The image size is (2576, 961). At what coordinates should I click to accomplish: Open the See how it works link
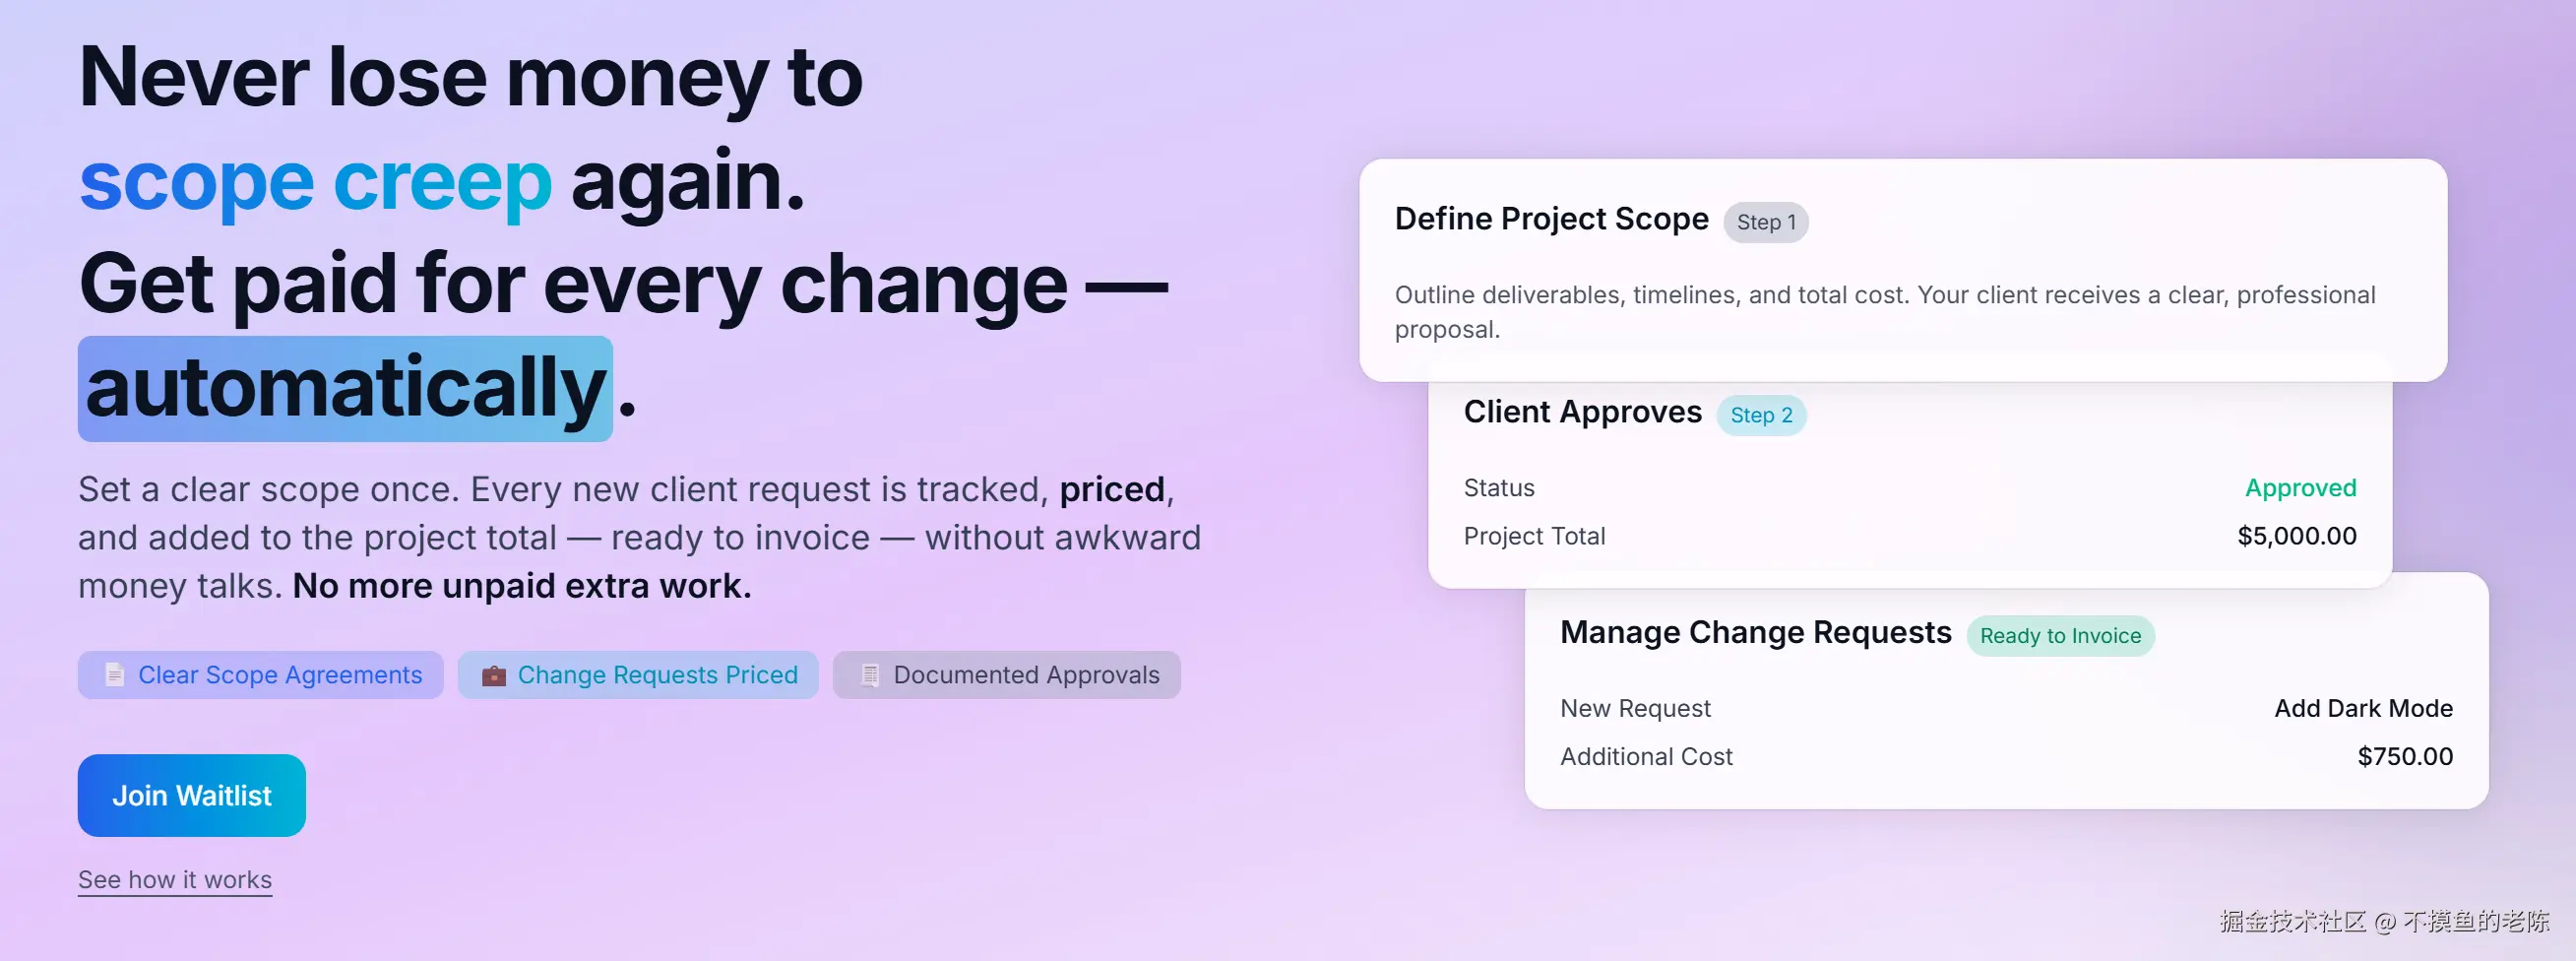coord(175,879)
